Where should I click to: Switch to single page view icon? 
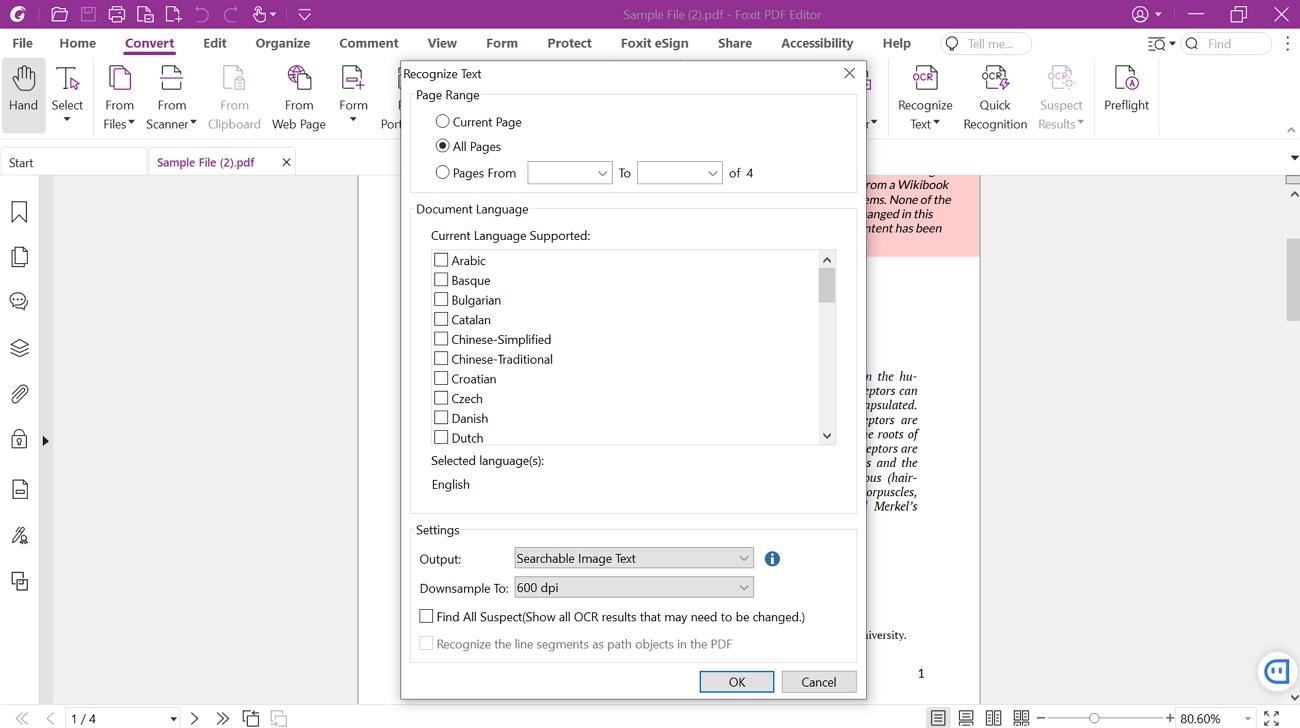938,718
